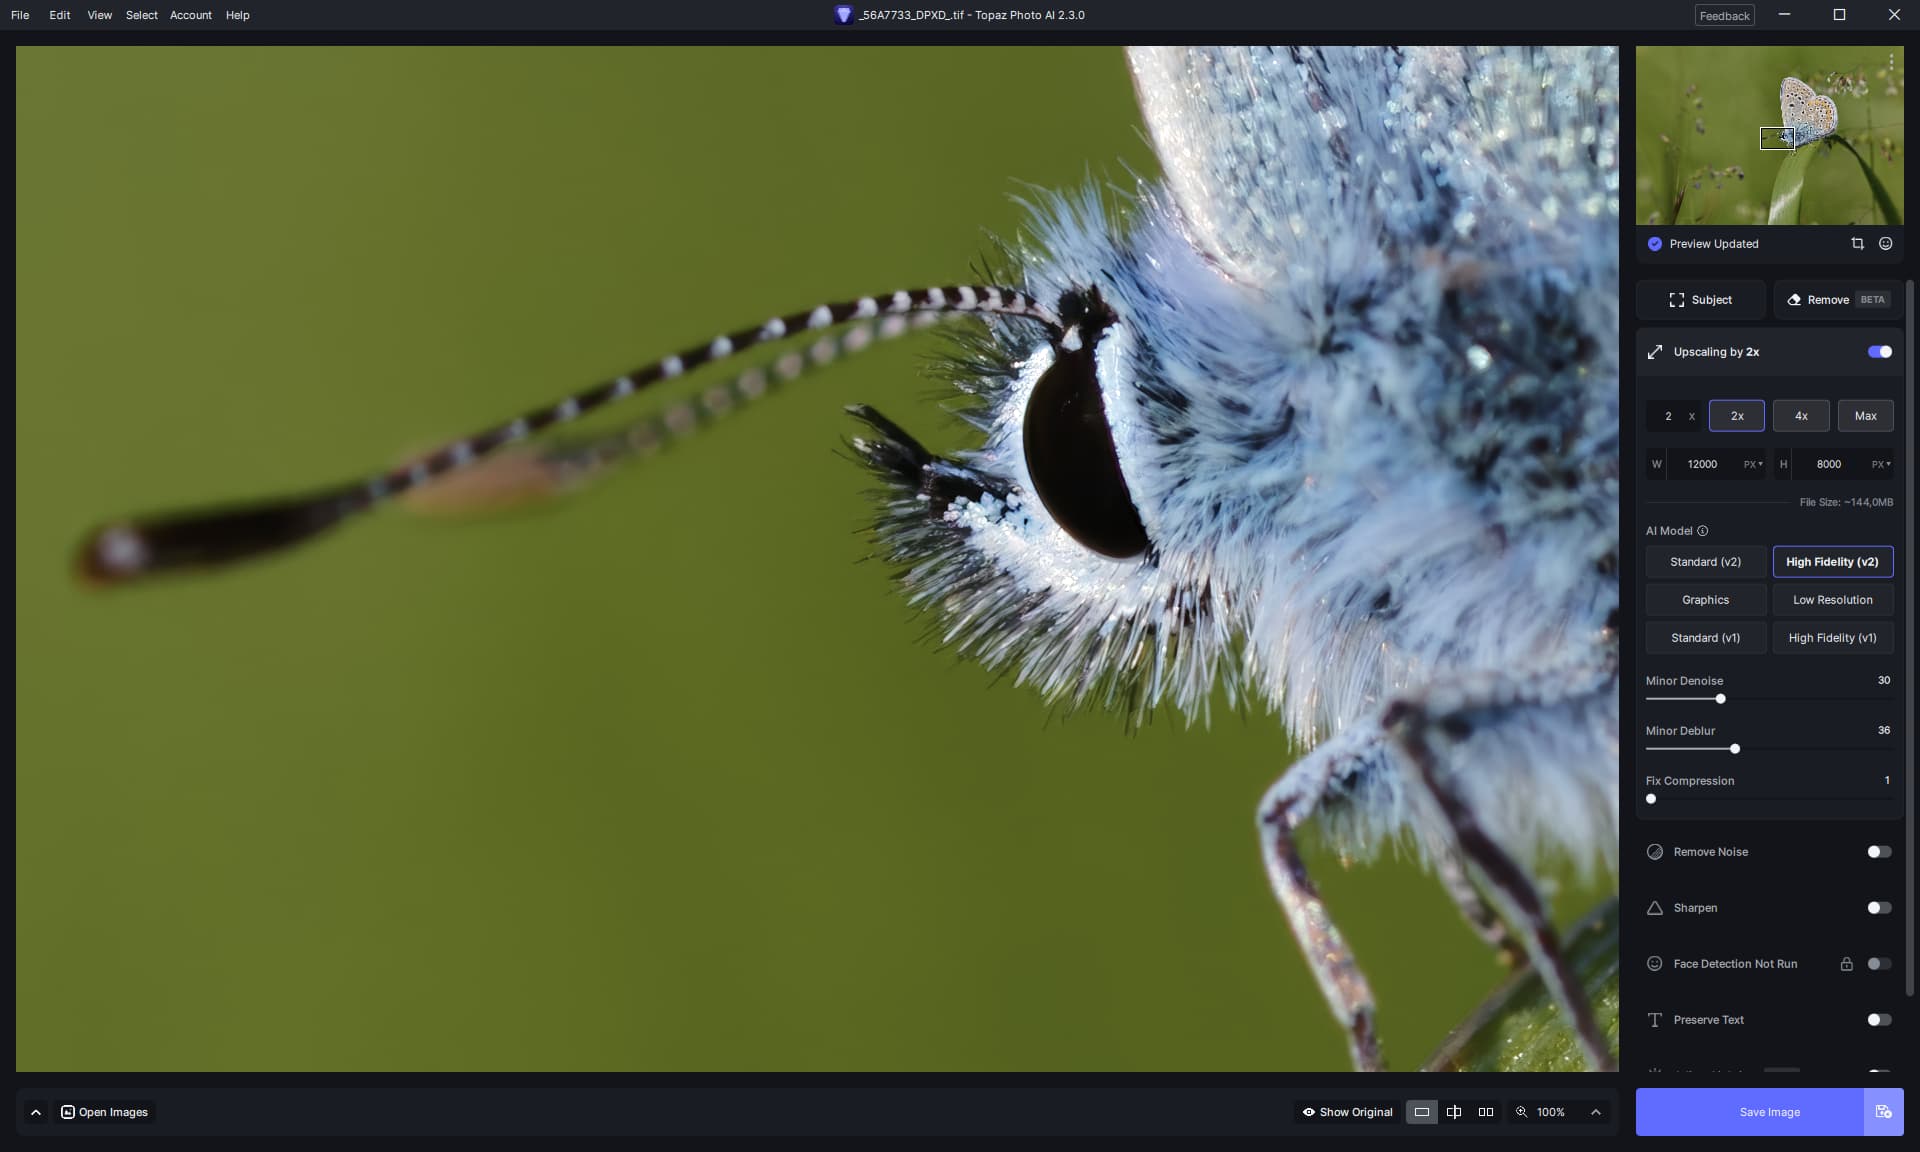1920x1152 pixels.
Task: Select the single image view mode
Action: [1421, 1112]
